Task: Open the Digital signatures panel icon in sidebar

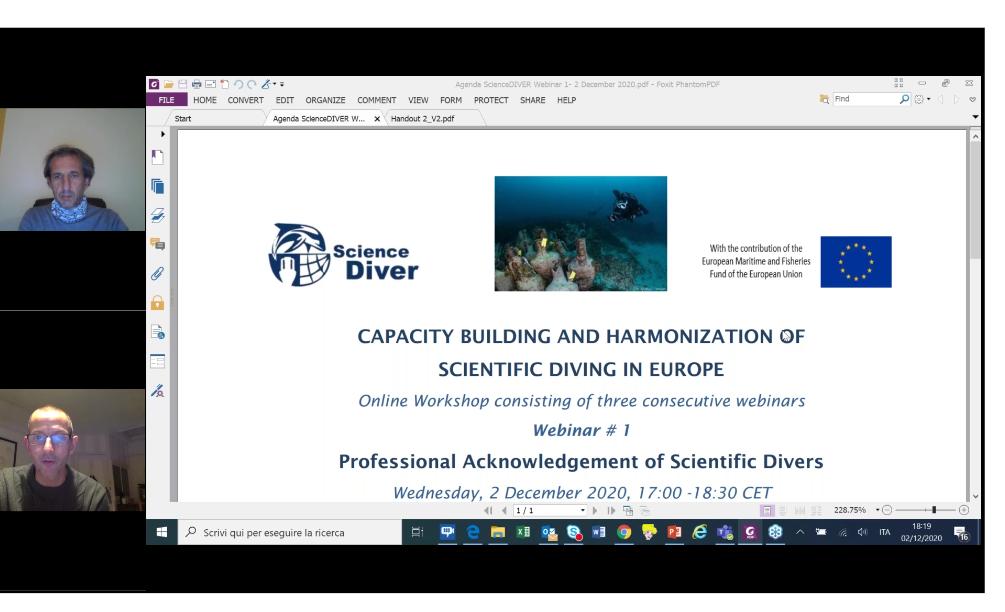Action: (158, 332)
